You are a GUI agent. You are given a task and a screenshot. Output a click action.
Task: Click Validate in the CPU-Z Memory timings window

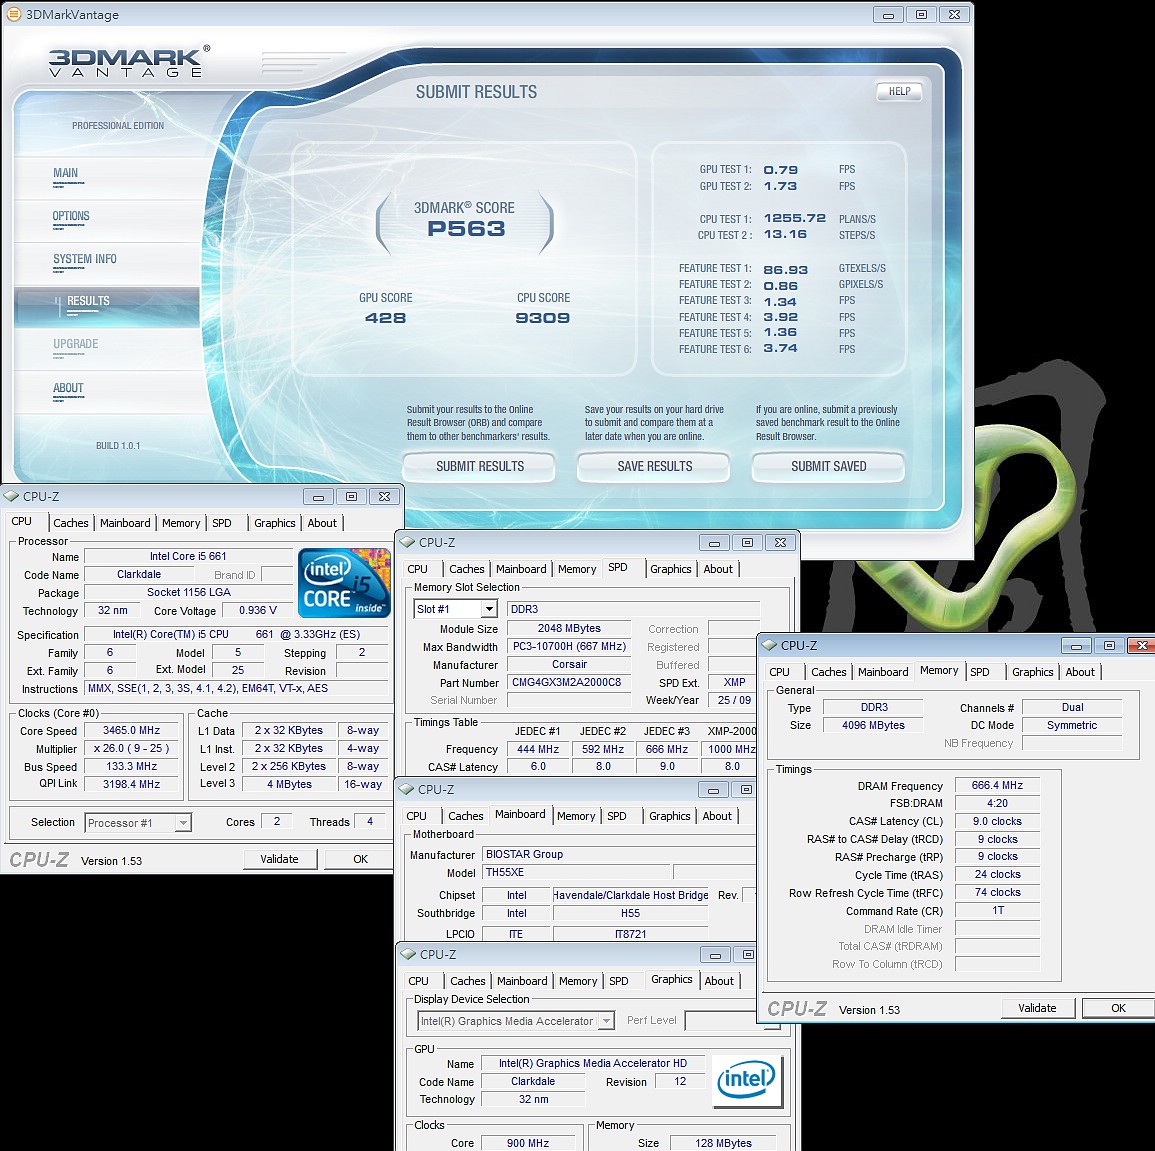pos(1037,1008)
